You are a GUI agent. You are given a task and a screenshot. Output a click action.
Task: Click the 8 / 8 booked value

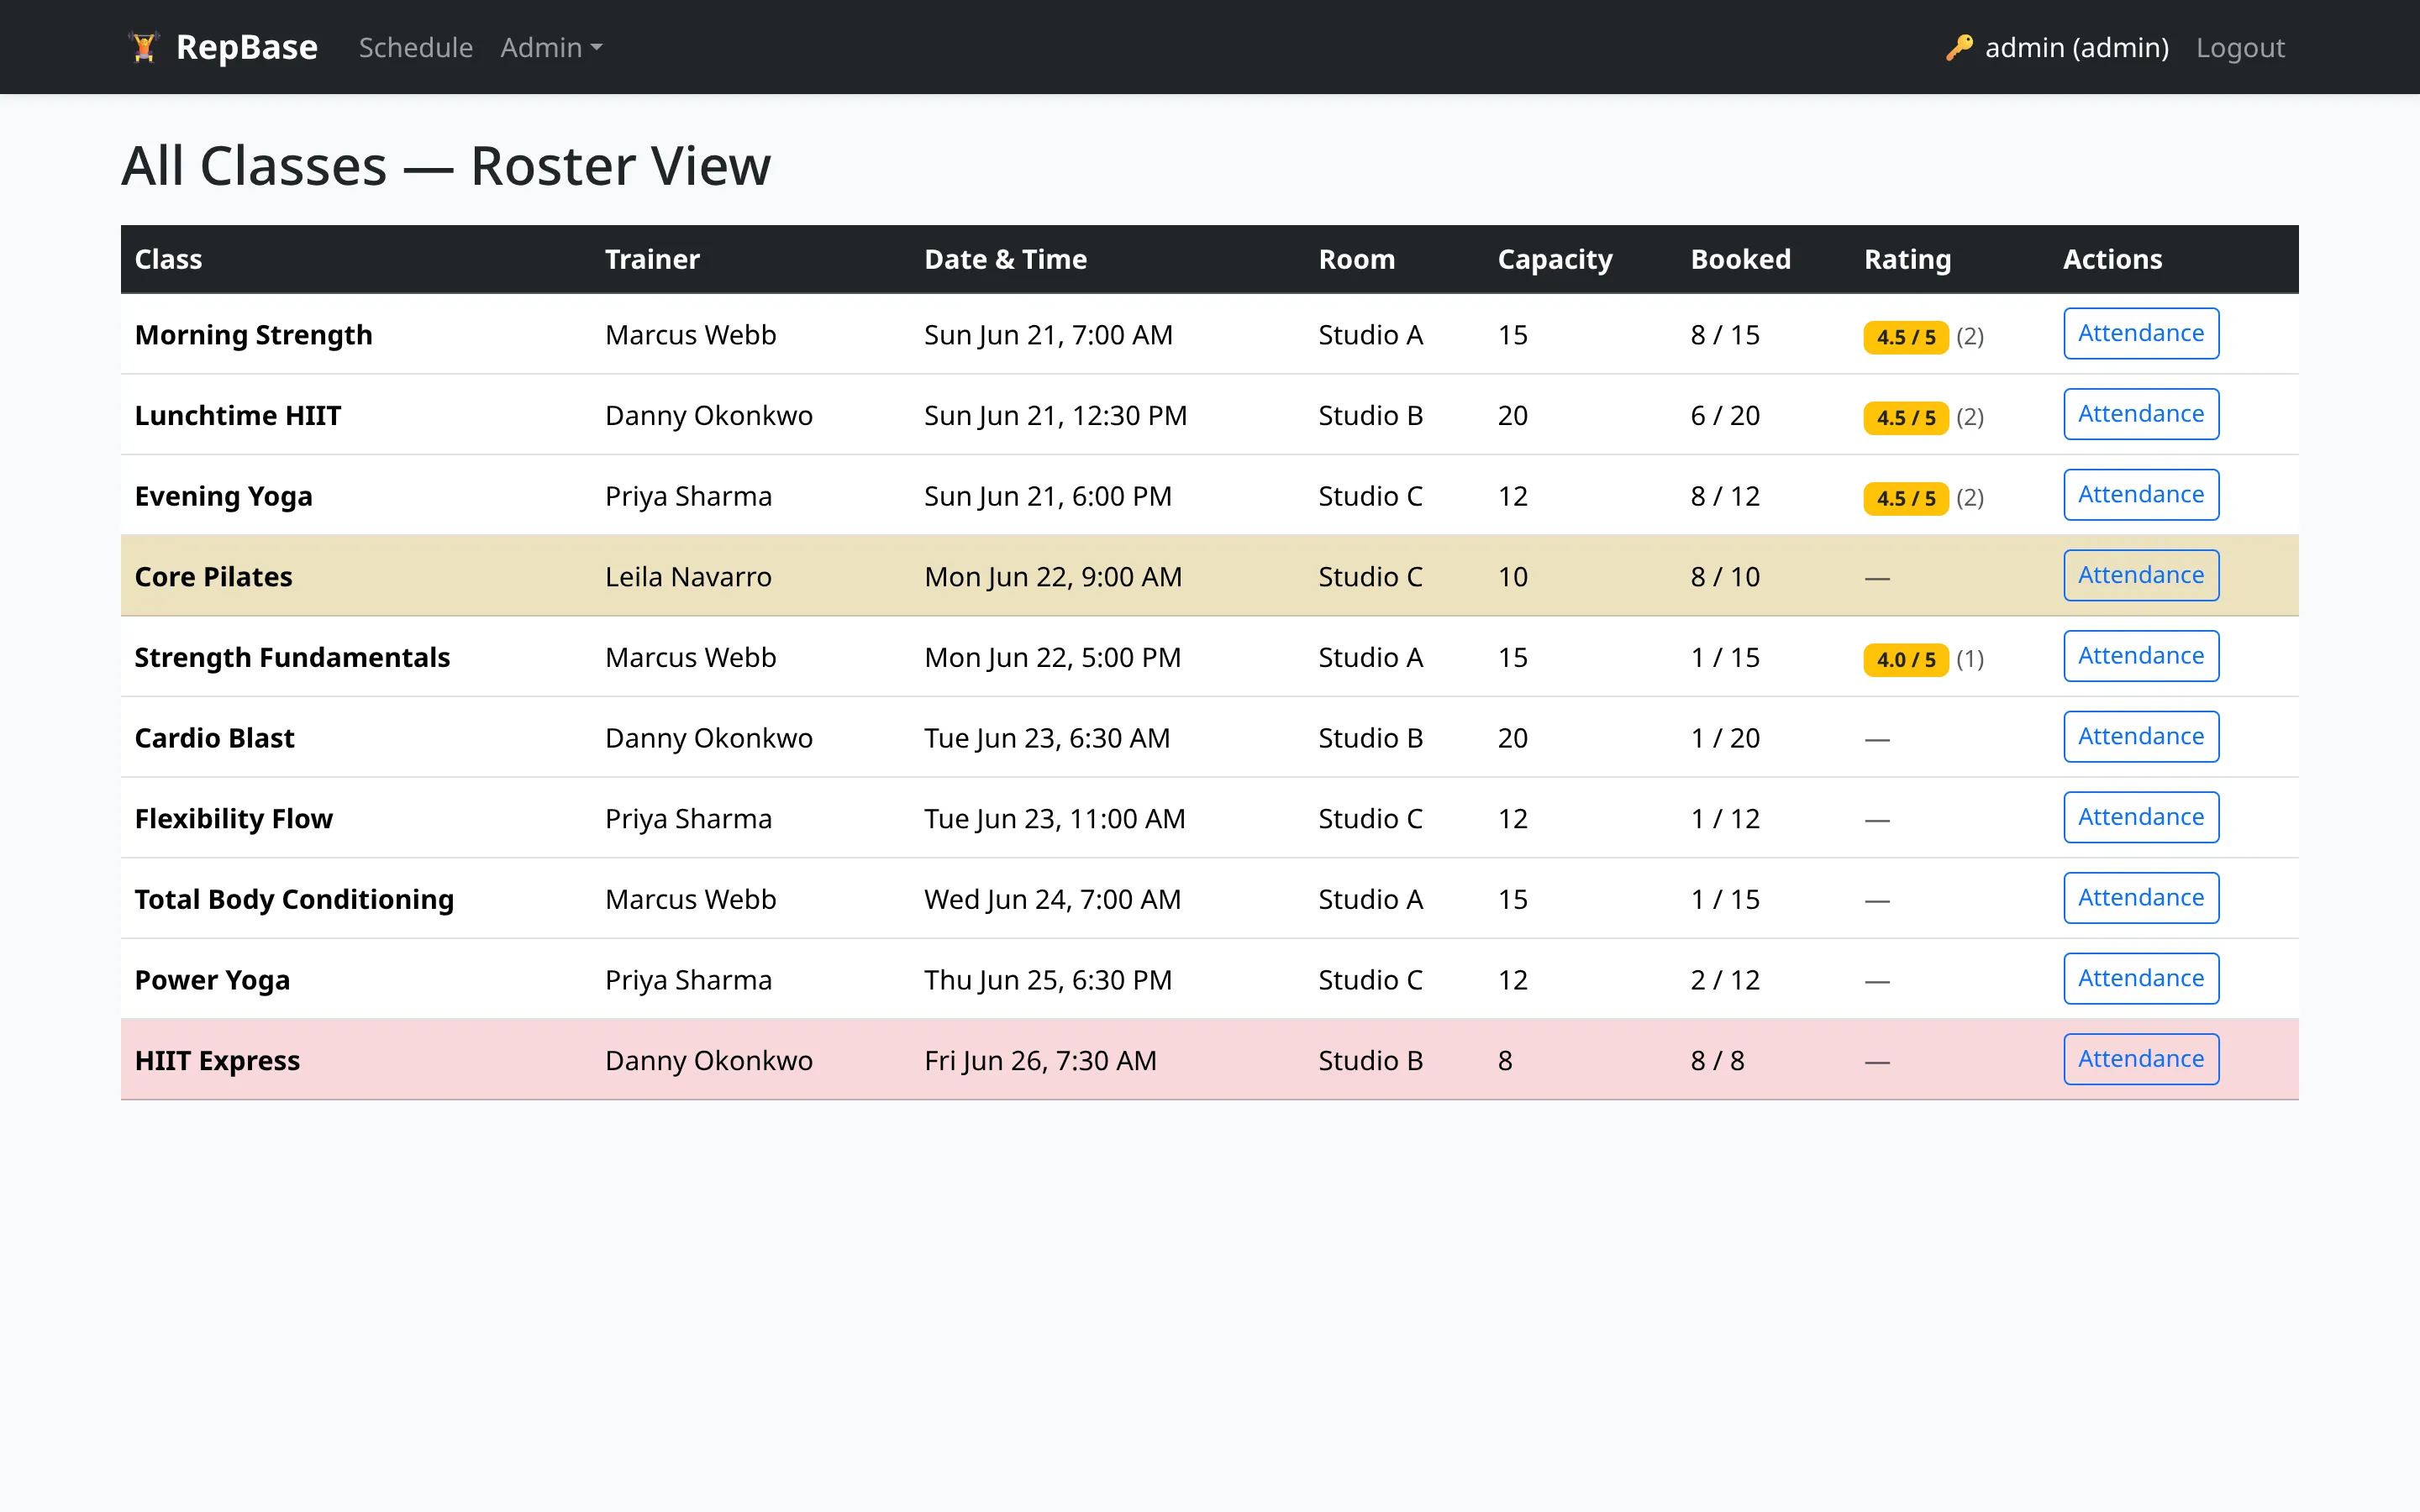1717,1060
